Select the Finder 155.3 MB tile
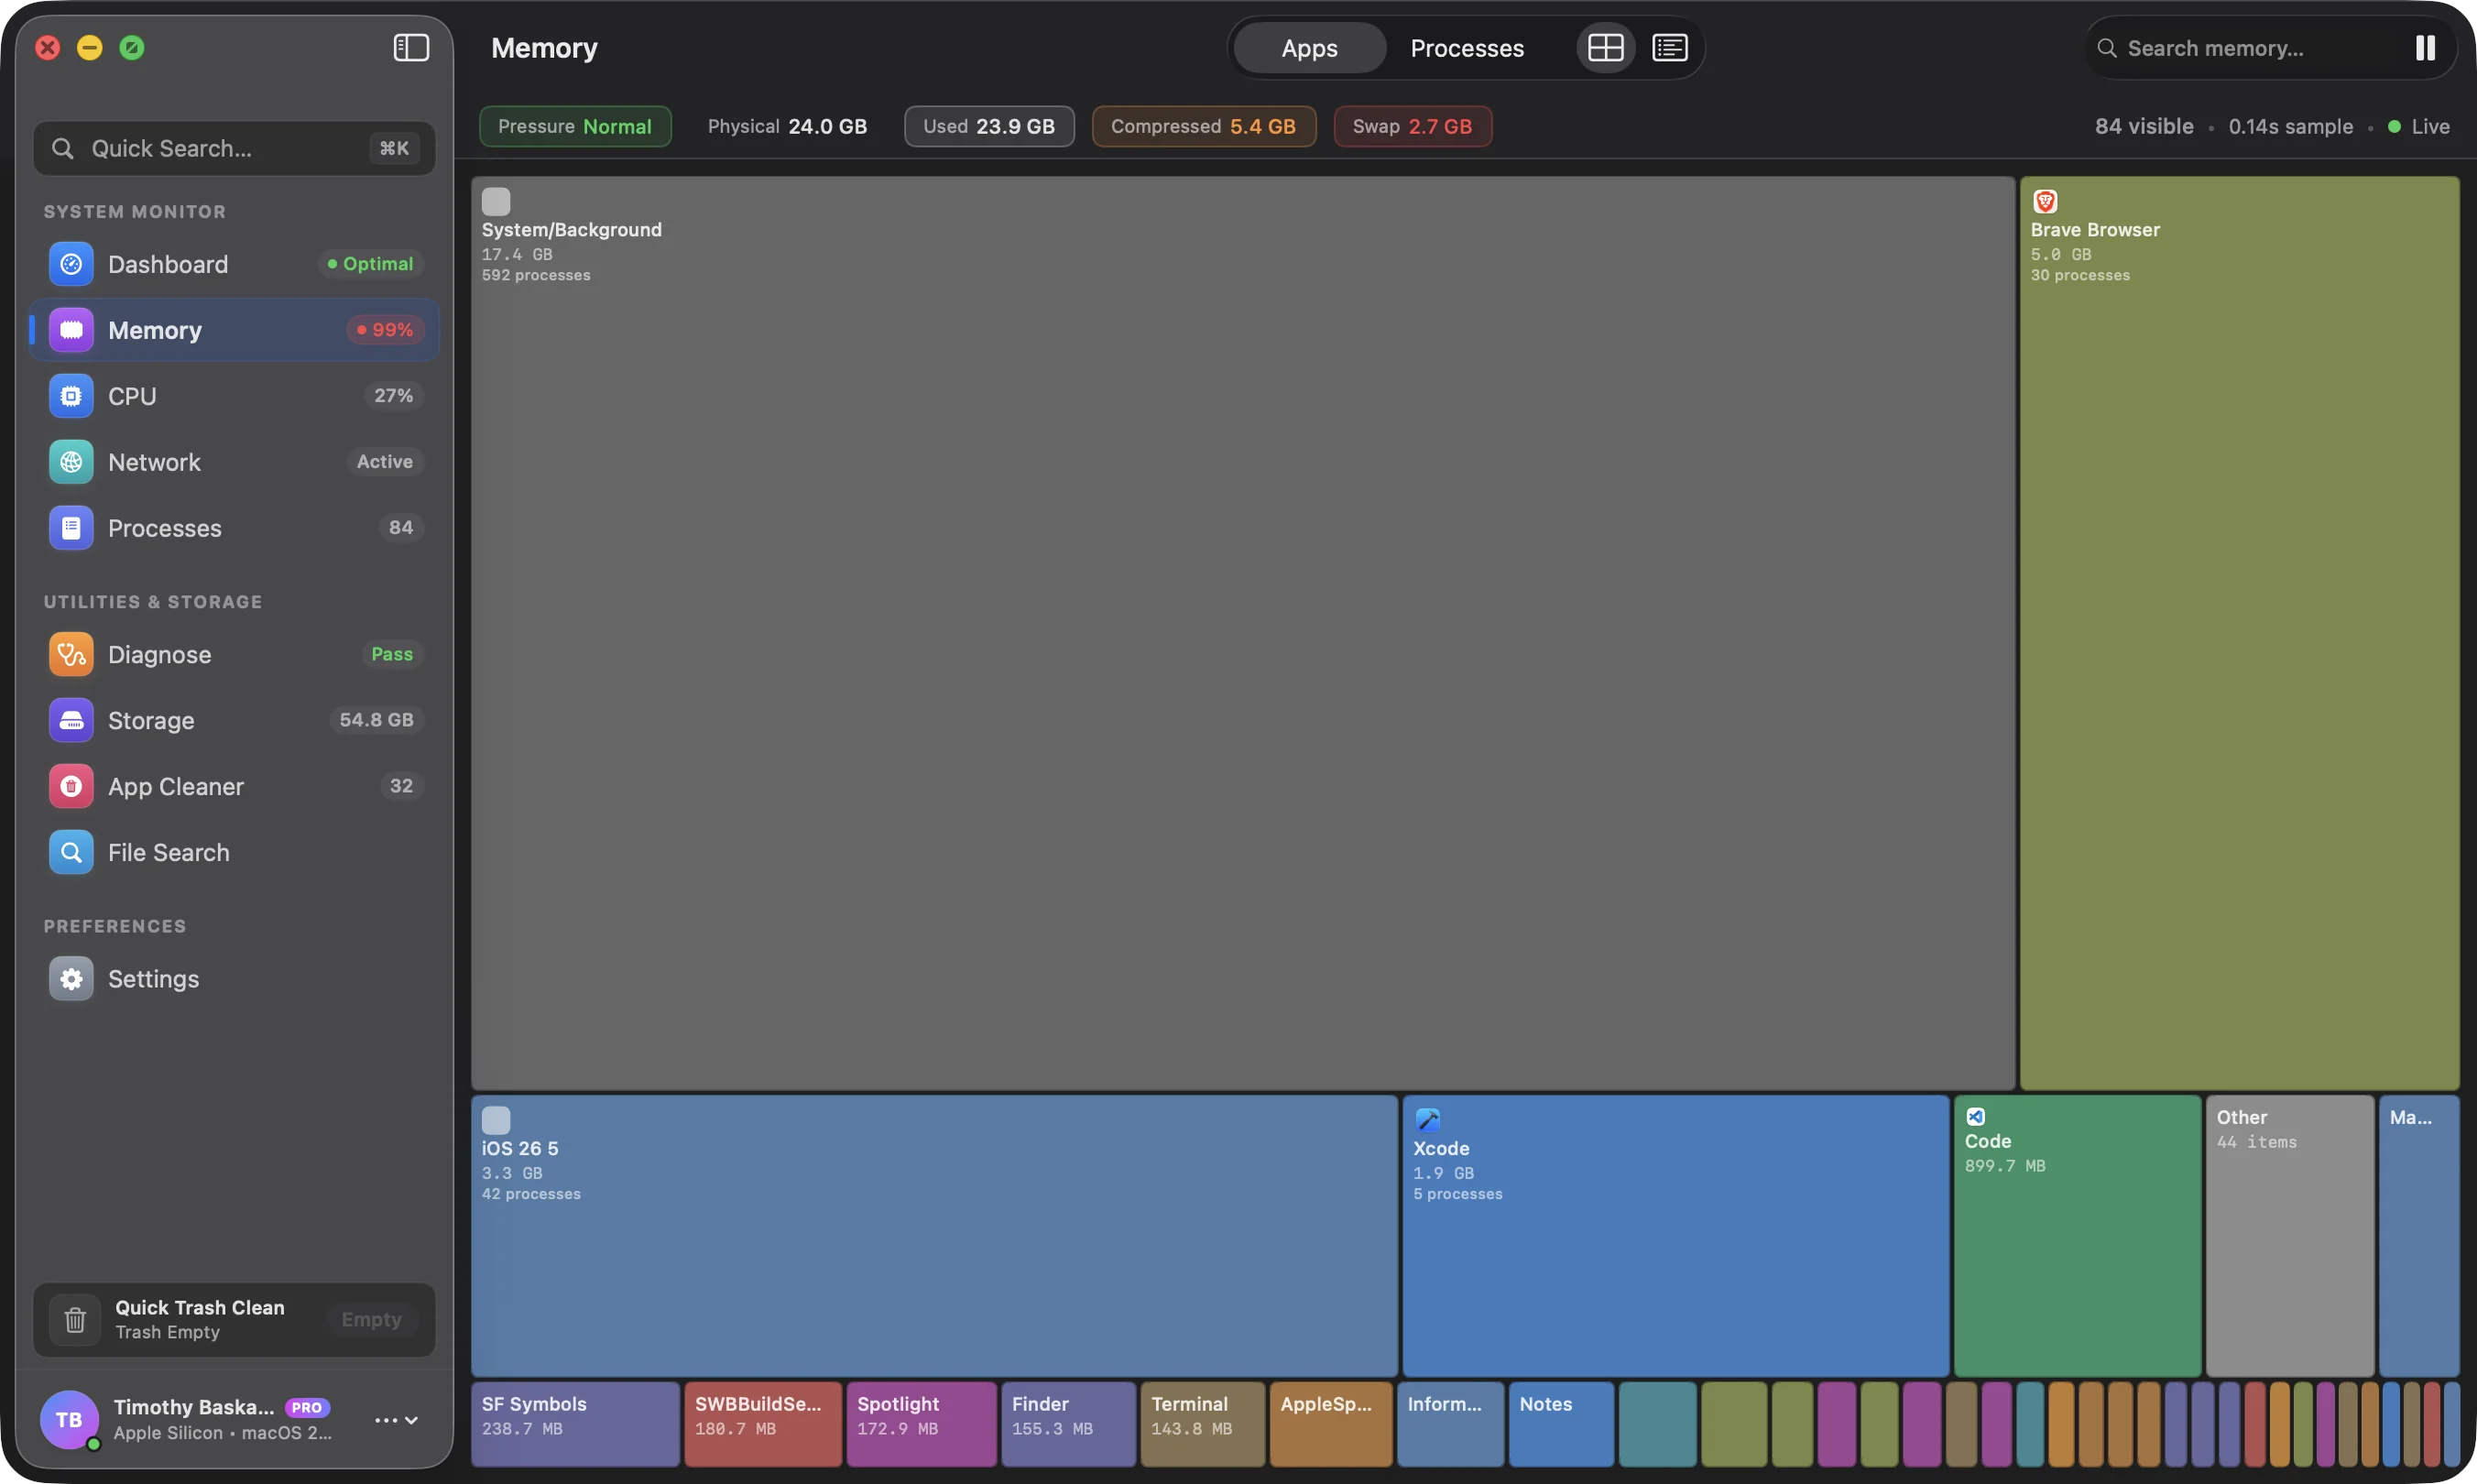The image size is (2477, 1484). 1068,1424
